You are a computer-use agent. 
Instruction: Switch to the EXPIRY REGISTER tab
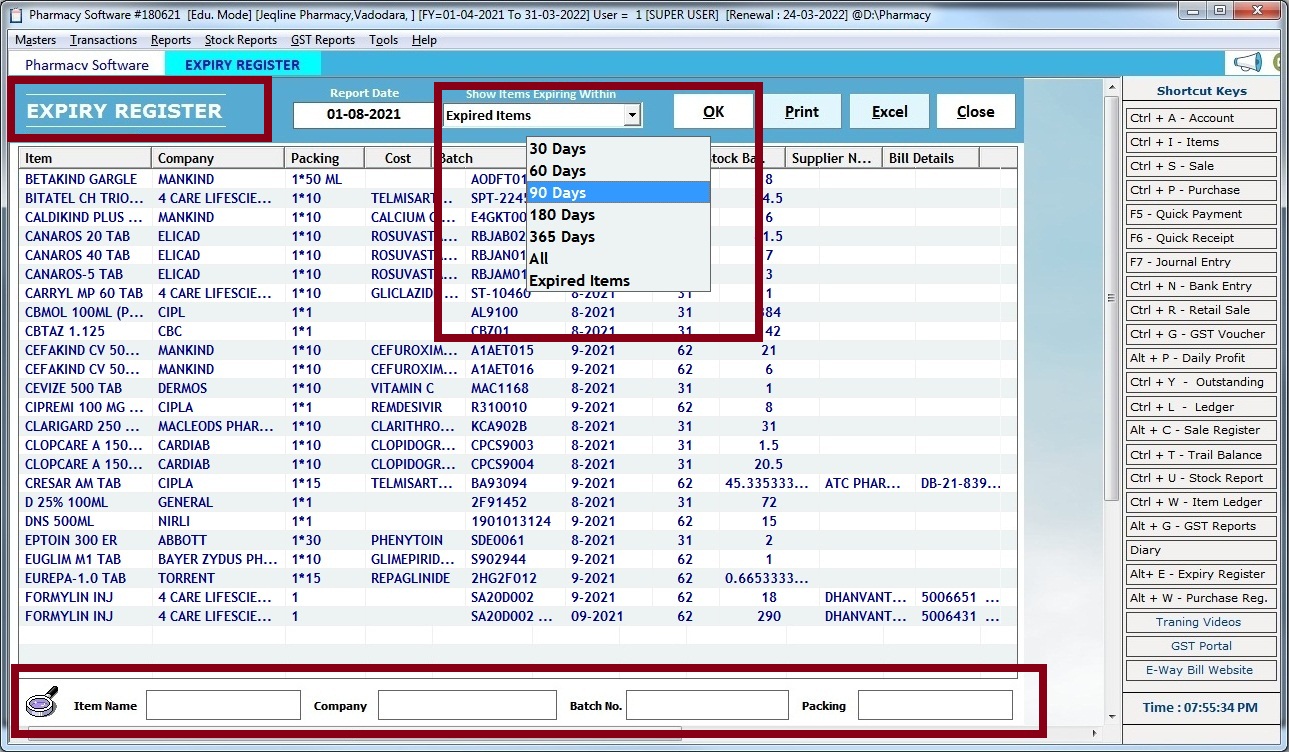(242, 63)
